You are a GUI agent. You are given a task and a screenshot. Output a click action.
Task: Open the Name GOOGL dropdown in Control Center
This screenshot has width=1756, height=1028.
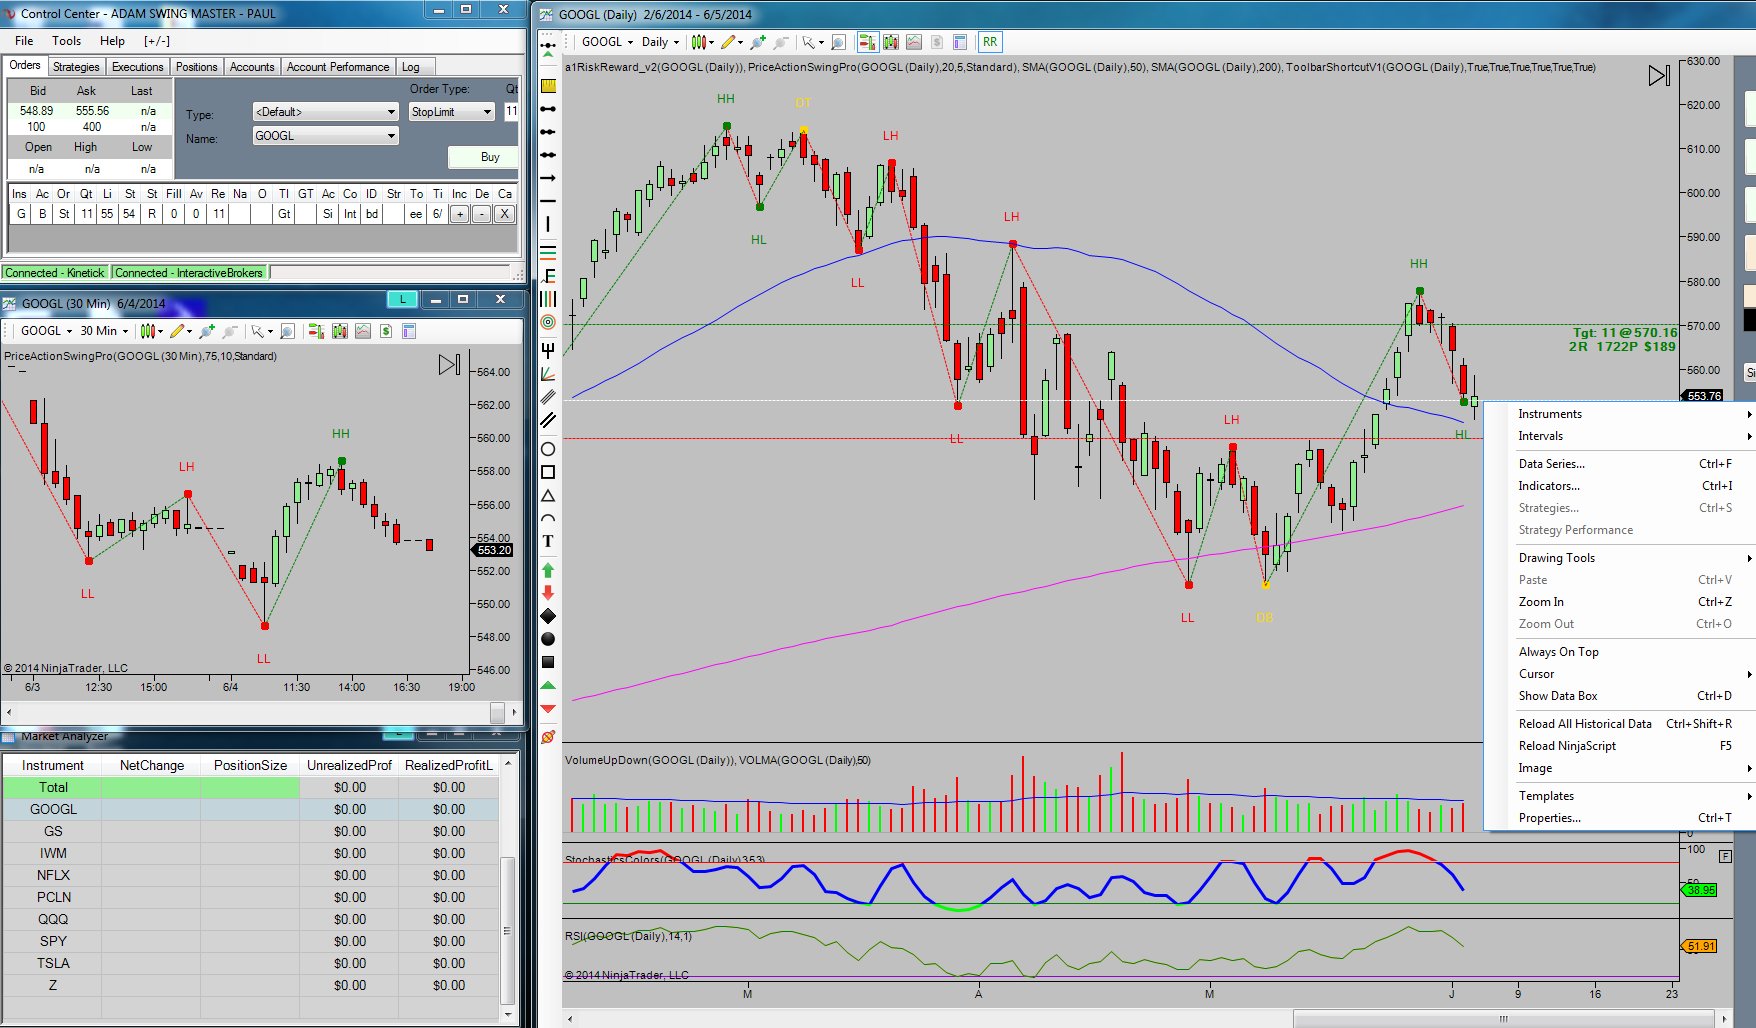(x=326, y=136)
